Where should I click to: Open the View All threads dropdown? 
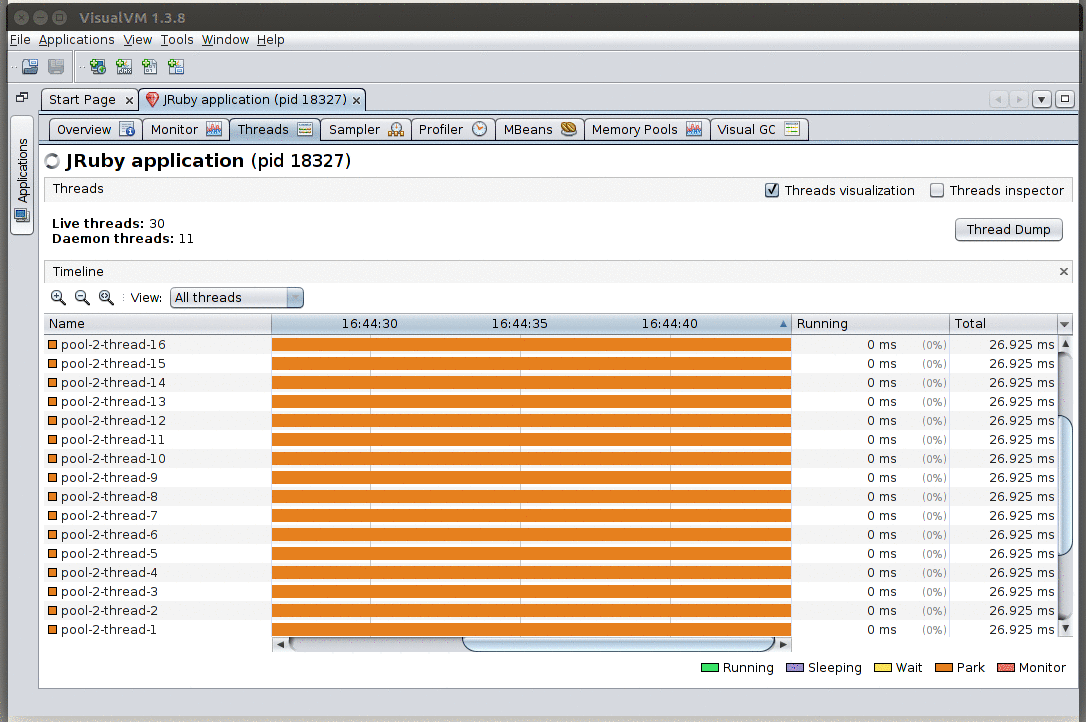tap(236, 297)
